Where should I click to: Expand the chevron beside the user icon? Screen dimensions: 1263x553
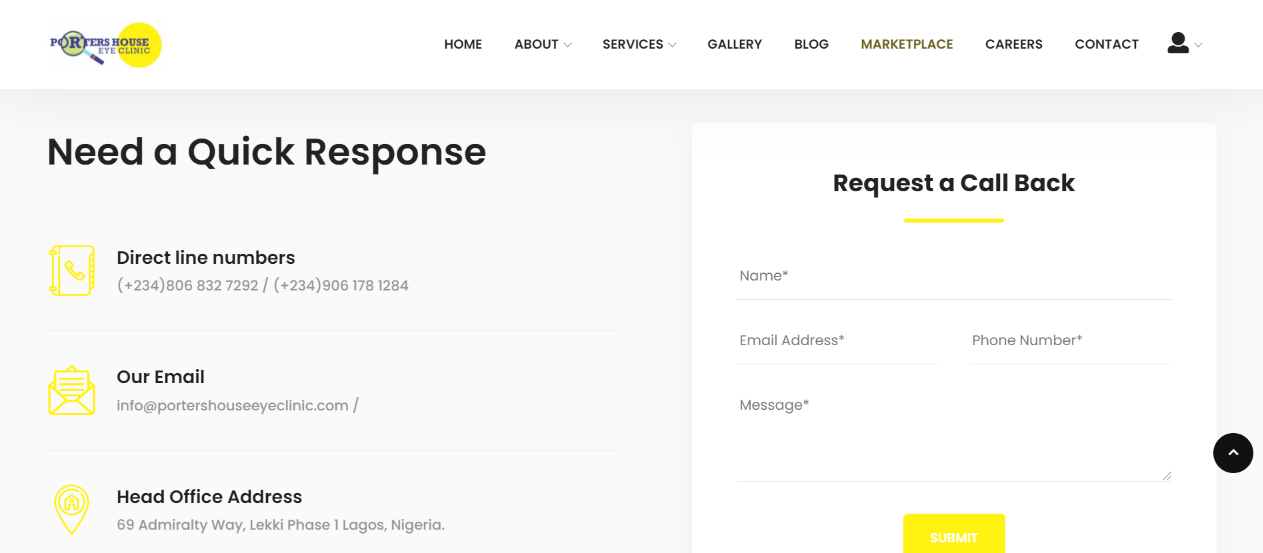tap(1198, 45)
